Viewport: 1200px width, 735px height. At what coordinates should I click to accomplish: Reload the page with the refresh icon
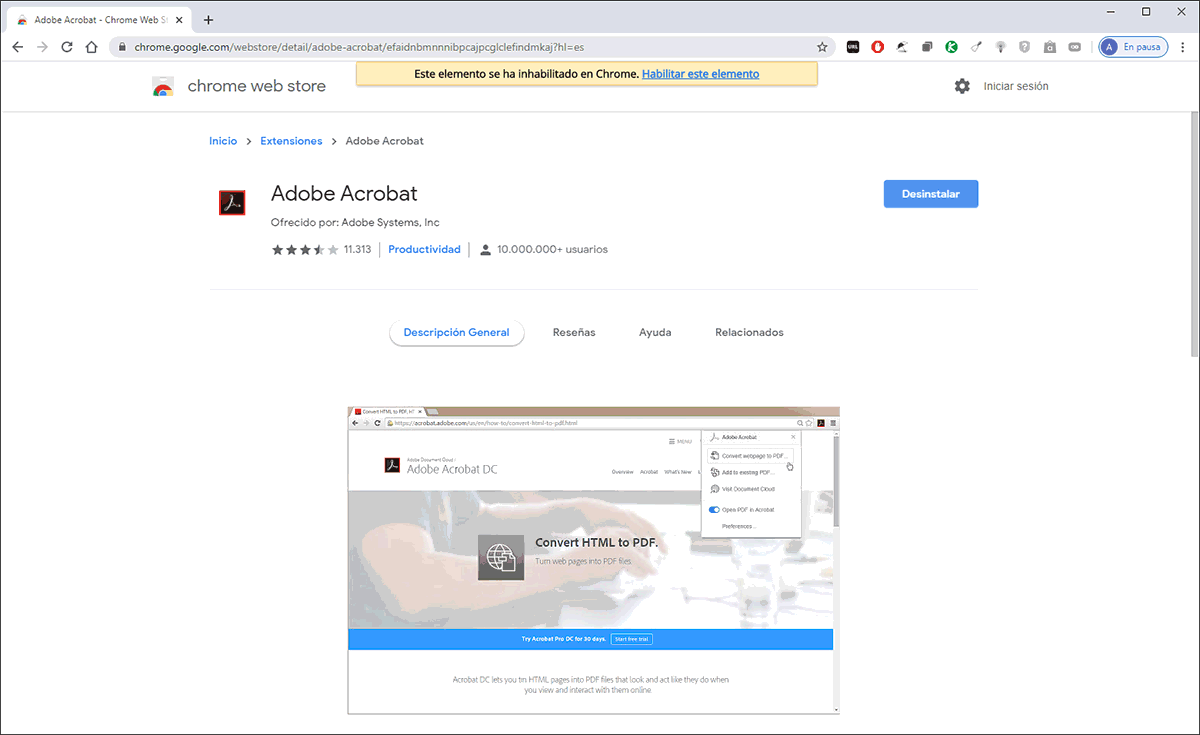point(67,47)
